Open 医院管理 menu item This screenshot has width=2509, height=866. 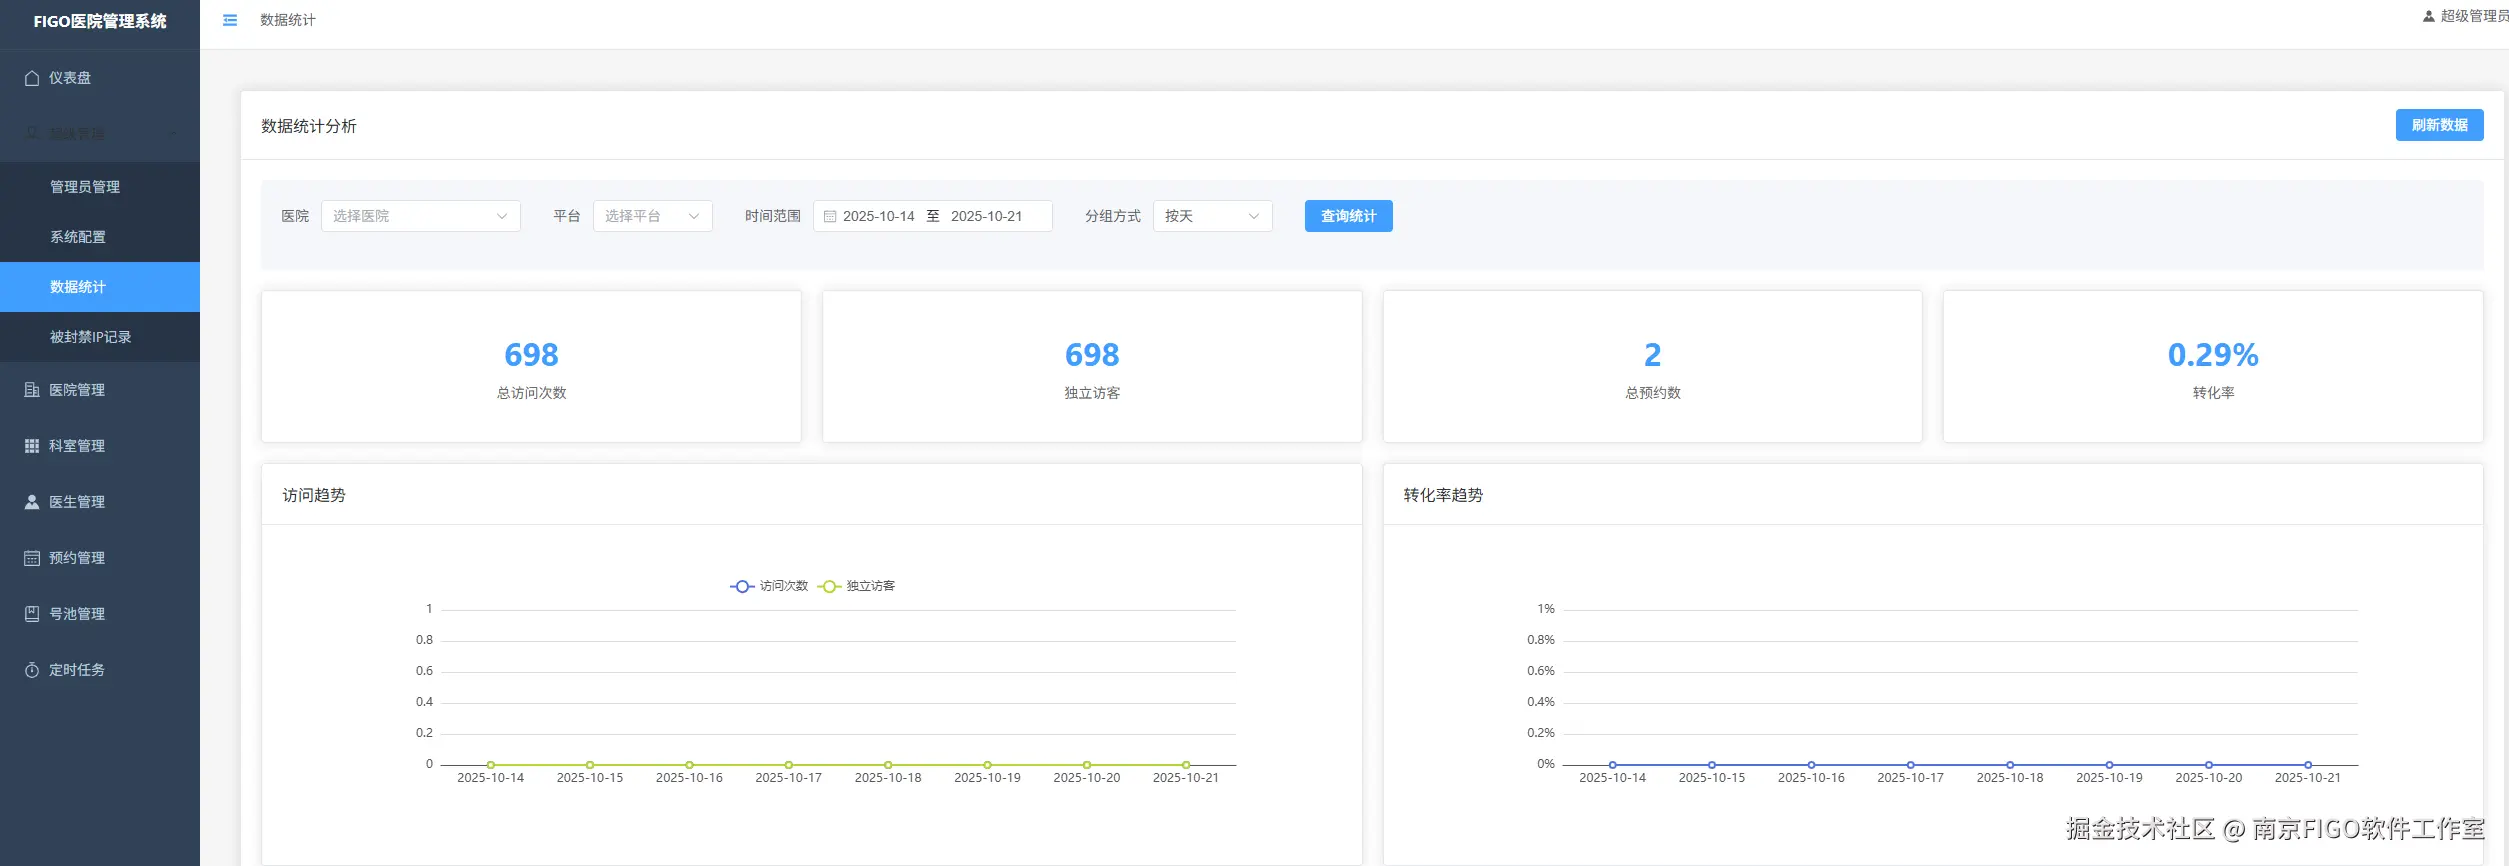coord(100,390)
